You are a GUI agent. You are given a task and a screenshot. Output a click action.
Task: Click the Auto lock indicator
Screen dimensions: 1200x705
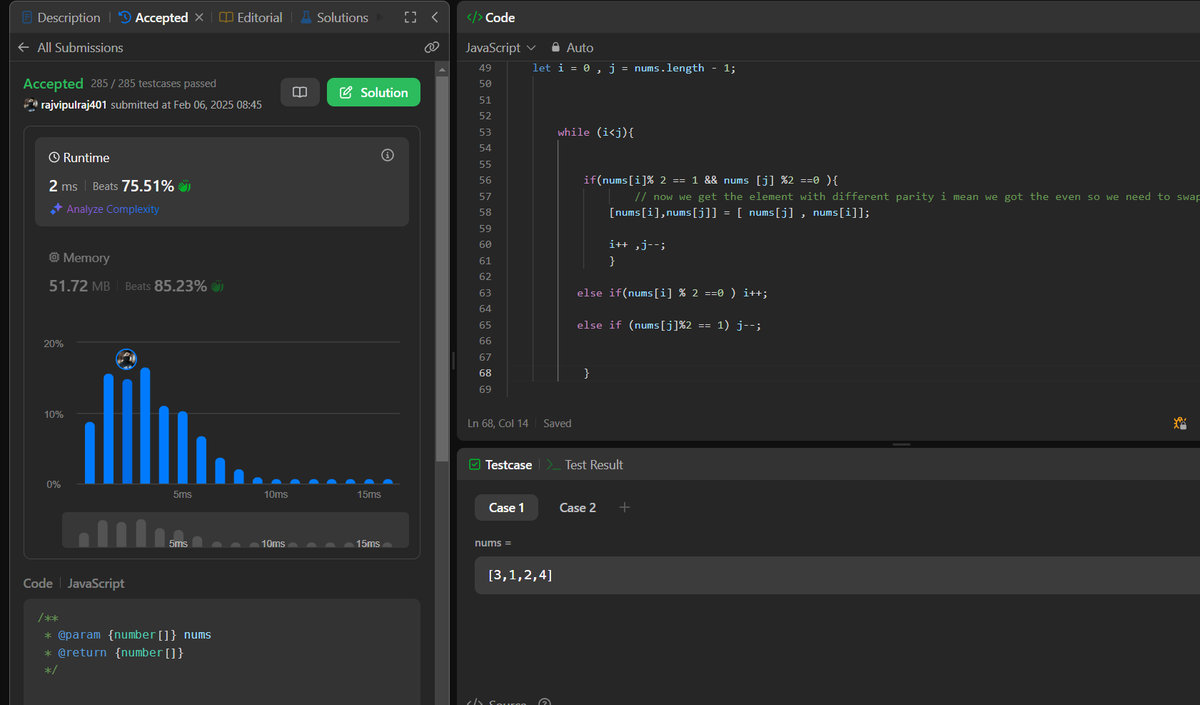coord(572,47)
